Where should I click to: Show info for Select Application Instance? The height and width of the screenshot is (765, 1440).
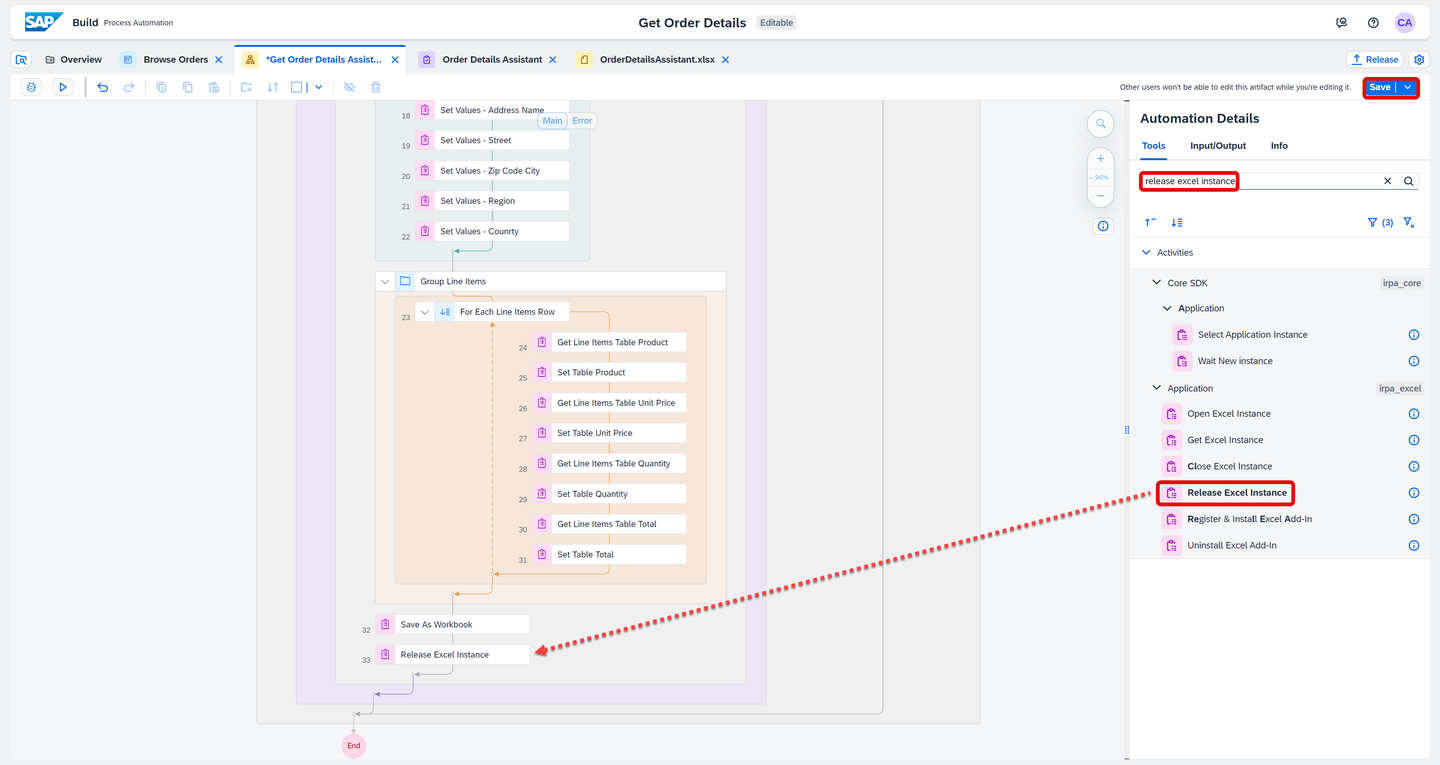coord(1414,335)
